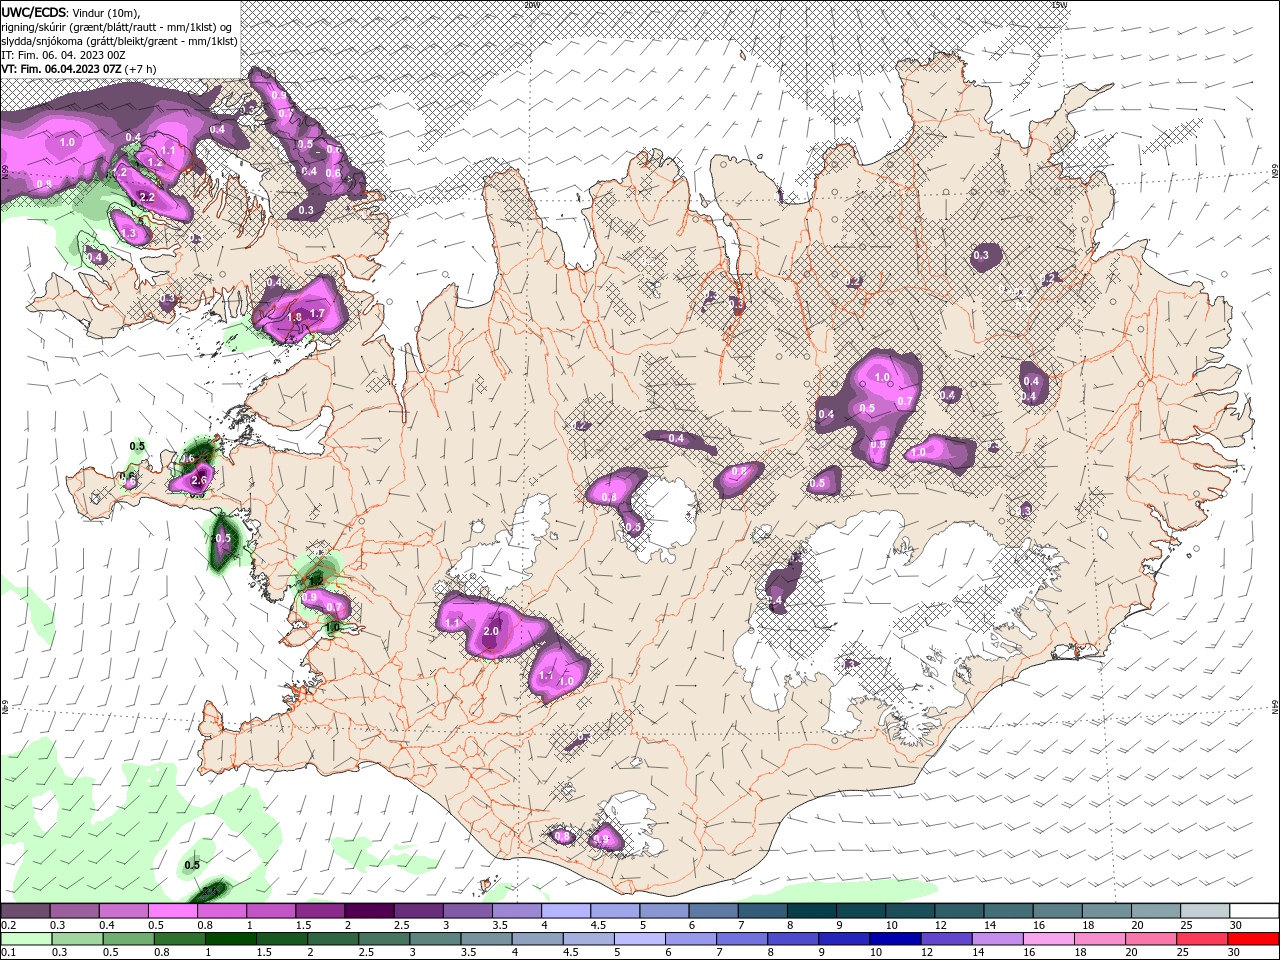Click the 0.1 label under the rain legend
This screenshot has width=1280, height=960.
7,953
